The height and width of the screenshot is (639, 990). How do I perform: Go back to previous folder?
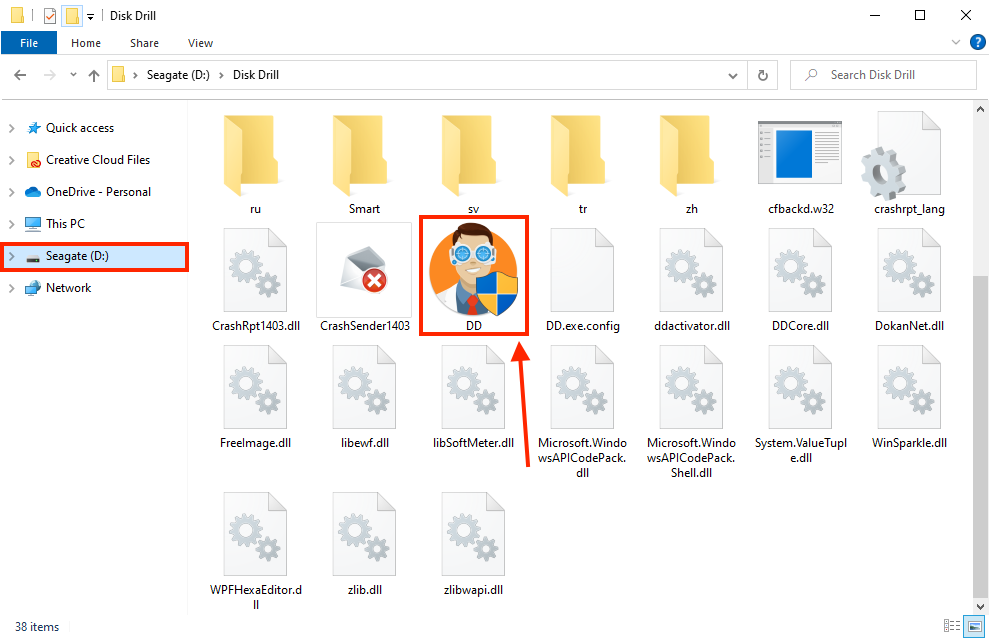click(20, 75)
